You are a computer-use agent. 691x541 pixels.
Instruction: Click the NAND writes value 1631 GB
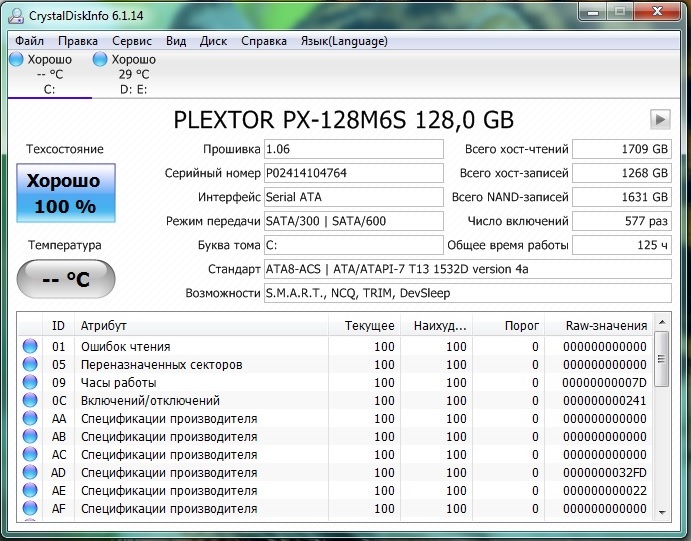pos(622,197)
